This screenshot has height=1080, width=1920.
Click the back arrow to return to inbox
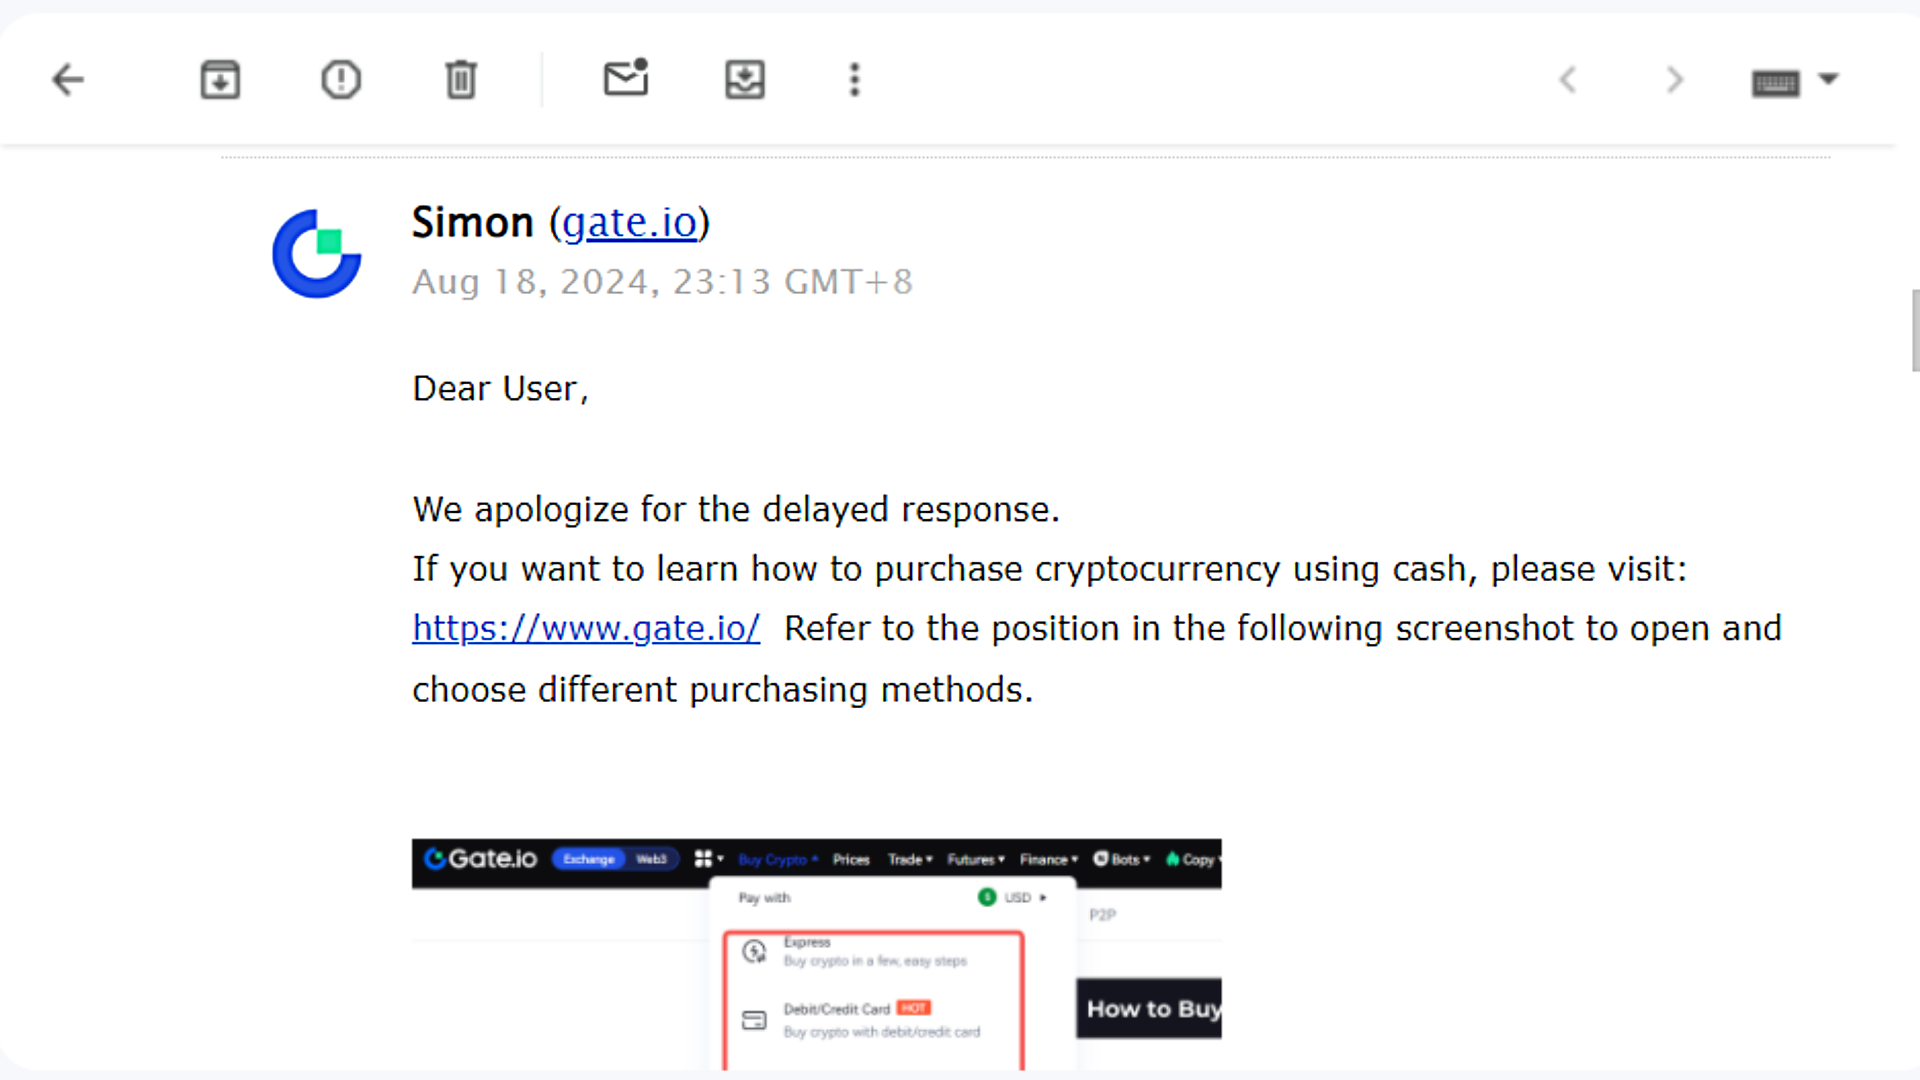pos(67,79)
